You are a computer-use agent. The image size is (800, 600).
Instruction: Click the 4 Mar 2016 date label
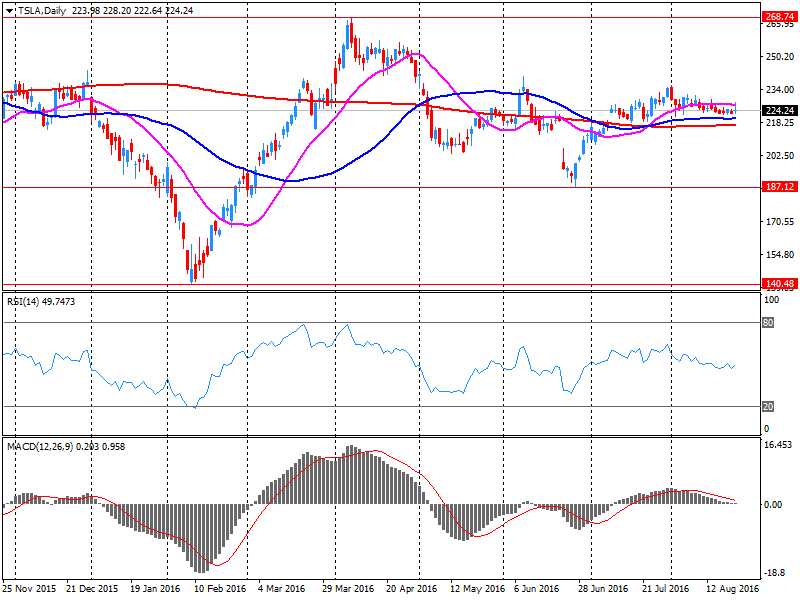click(x=282, y=588)
